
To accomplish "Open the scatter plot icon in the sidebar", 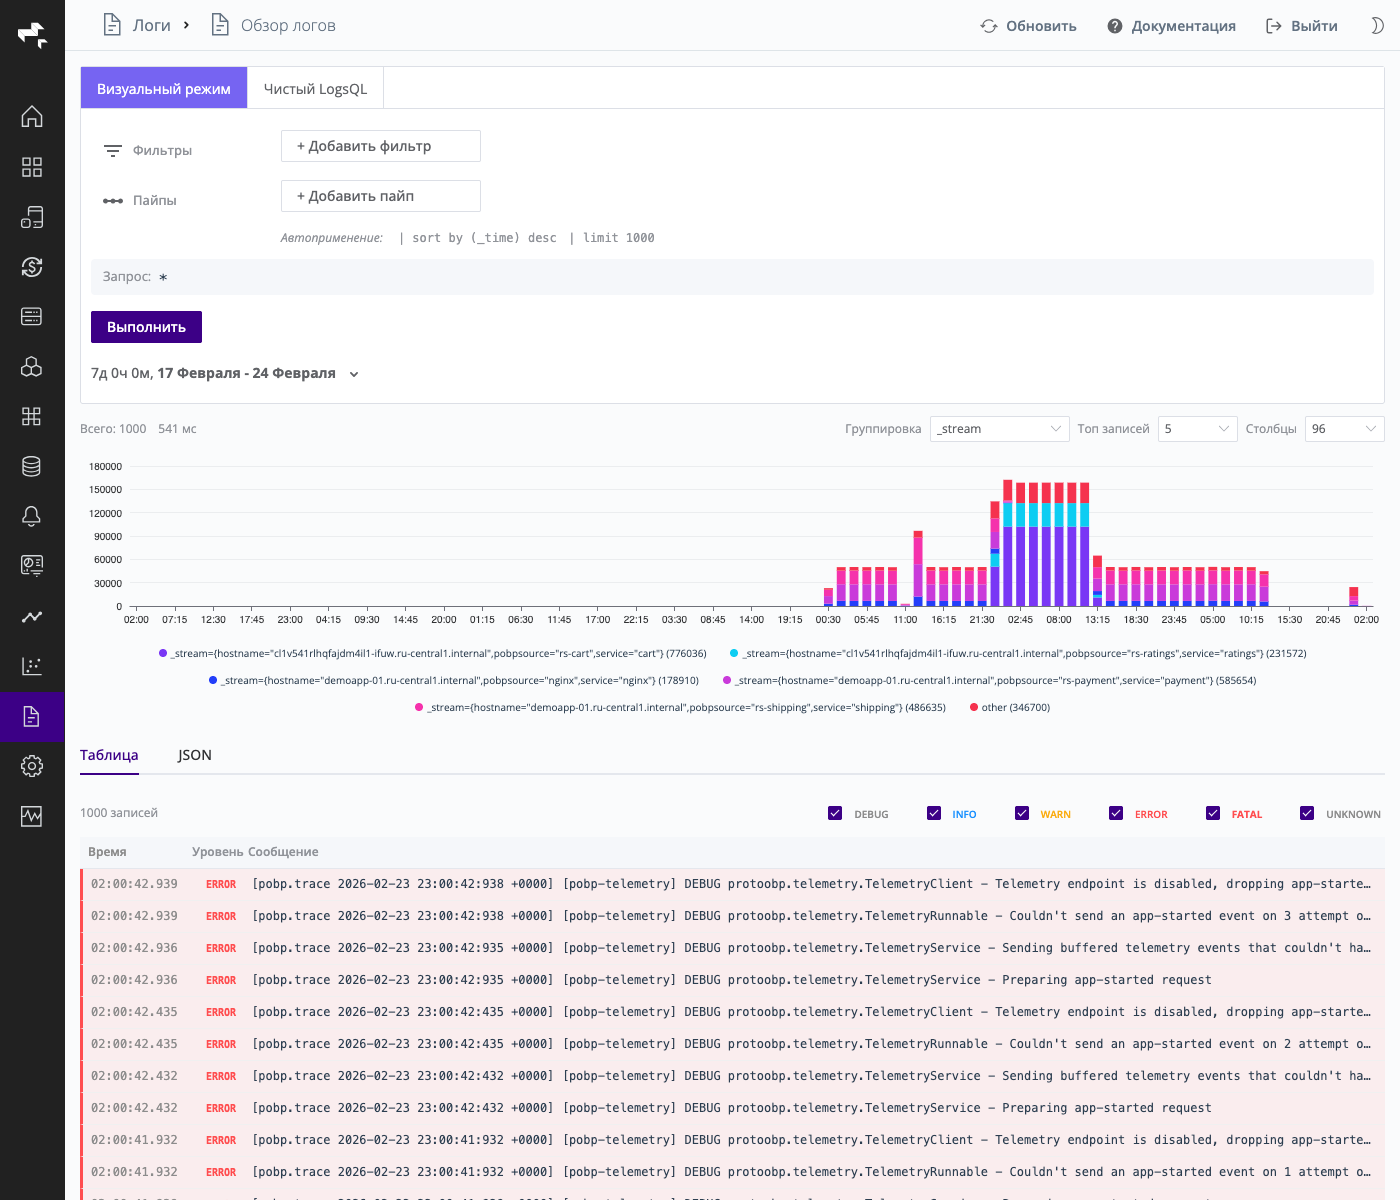I will 32,666.
